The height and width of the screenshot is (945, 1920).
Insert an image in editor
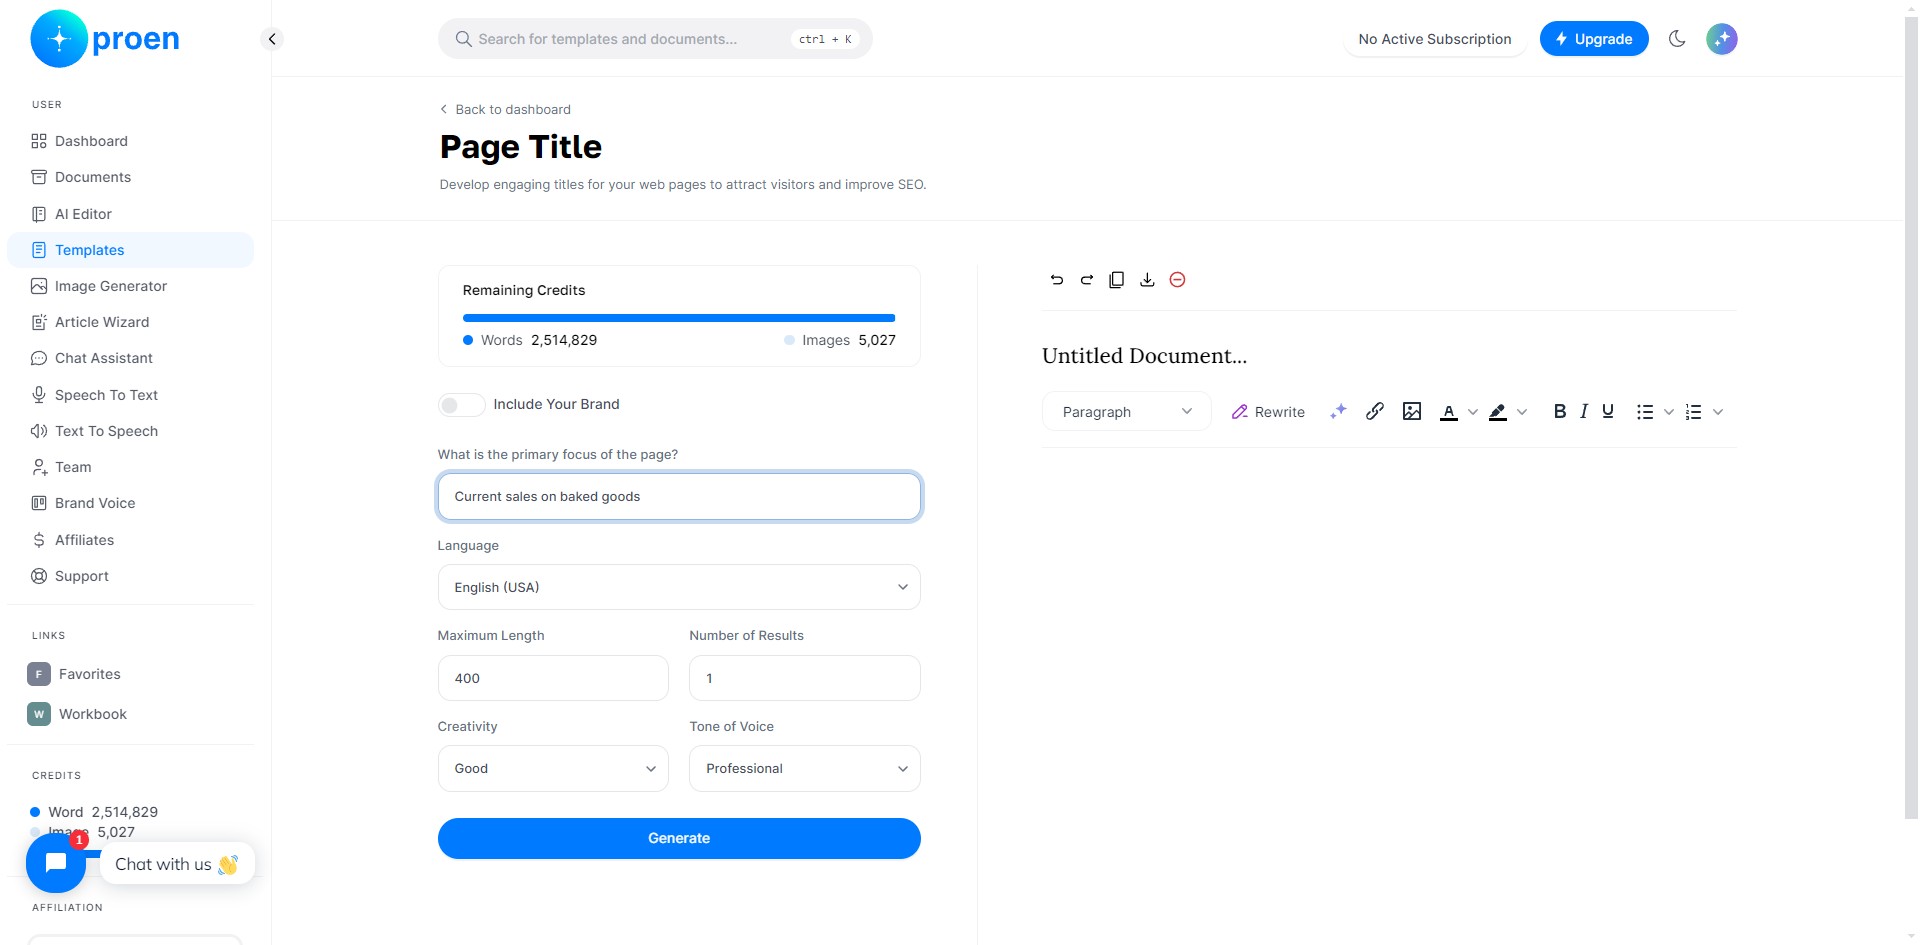(1412, 411)
